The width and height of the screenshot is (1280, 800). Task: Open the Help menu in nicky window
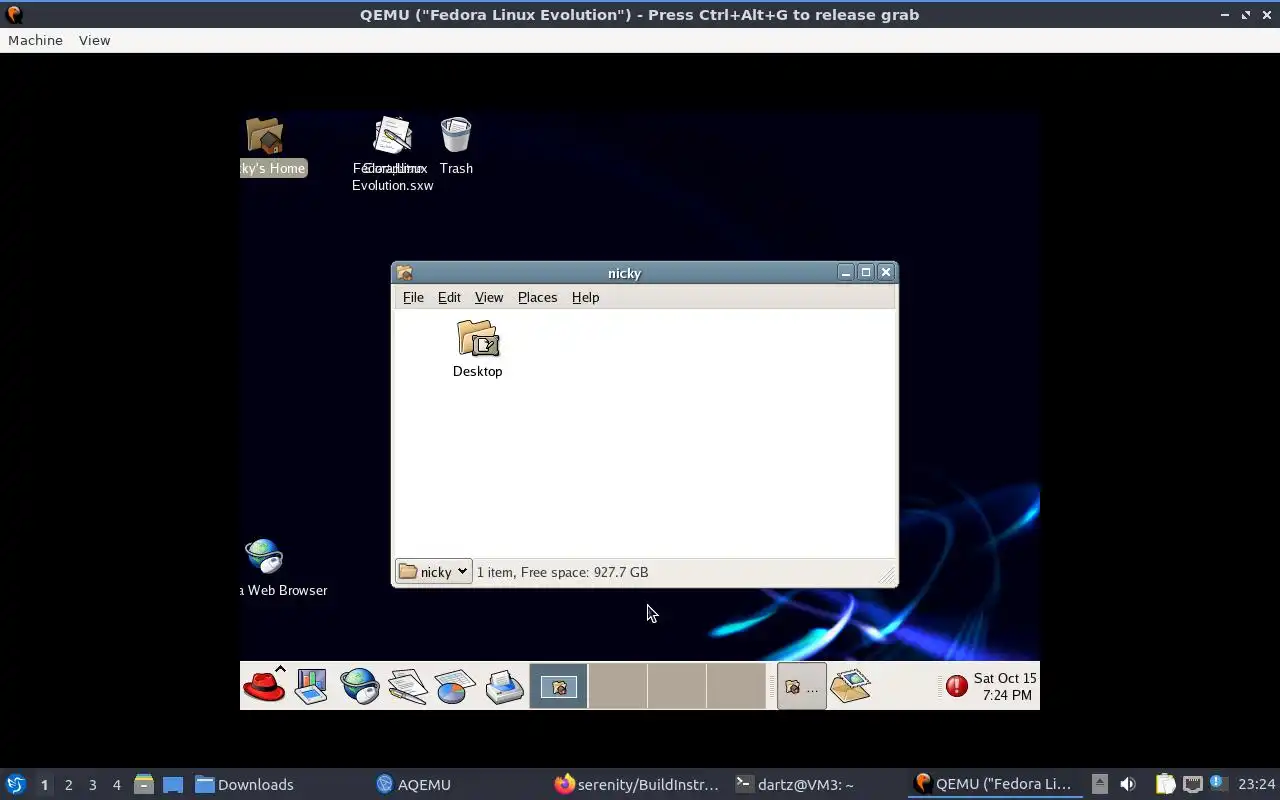click(585, 297)
